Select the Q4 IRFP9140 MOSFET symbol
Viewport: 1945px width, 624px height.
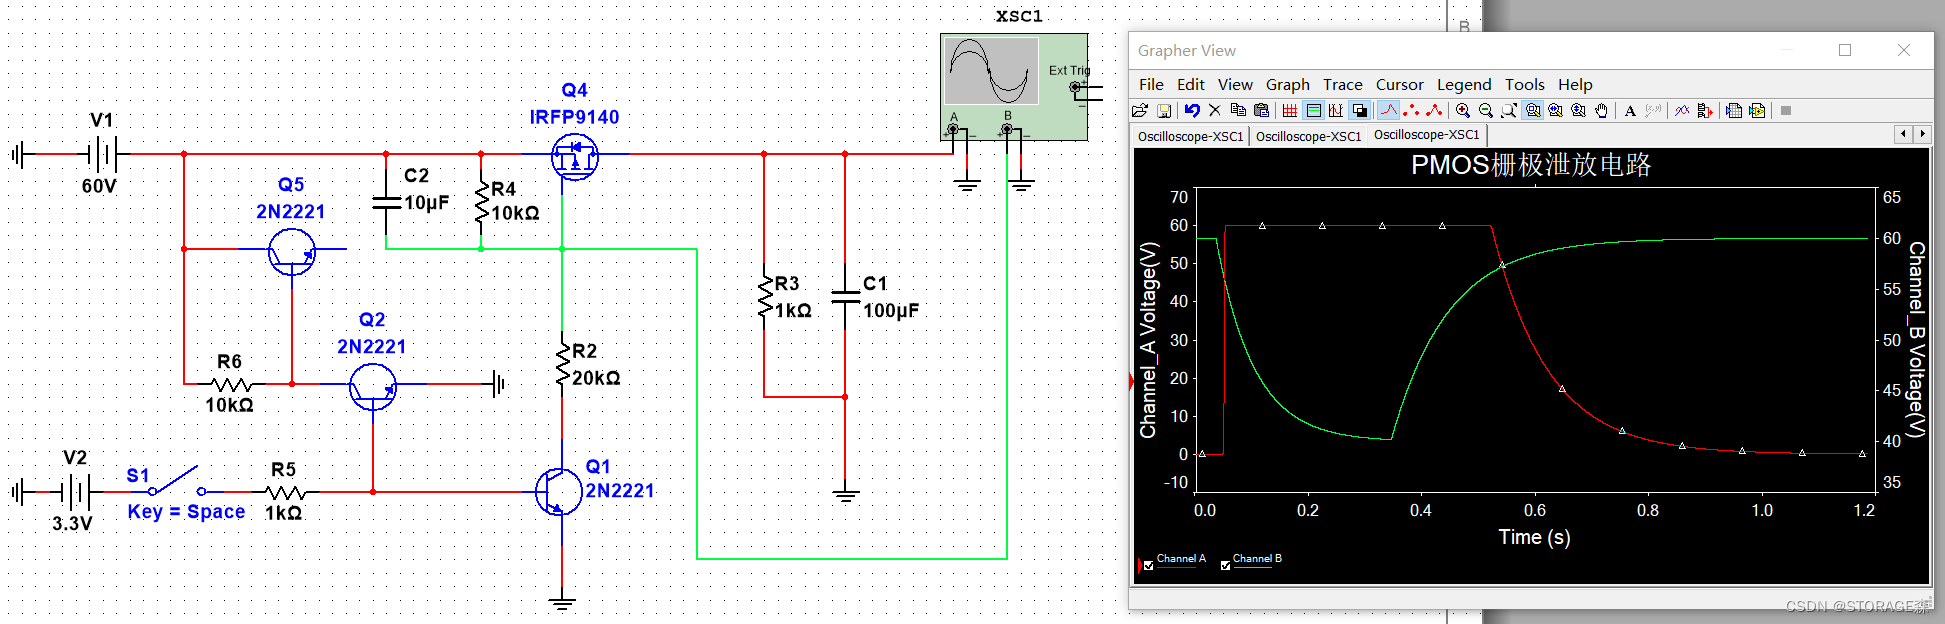[x=575, y=156]
